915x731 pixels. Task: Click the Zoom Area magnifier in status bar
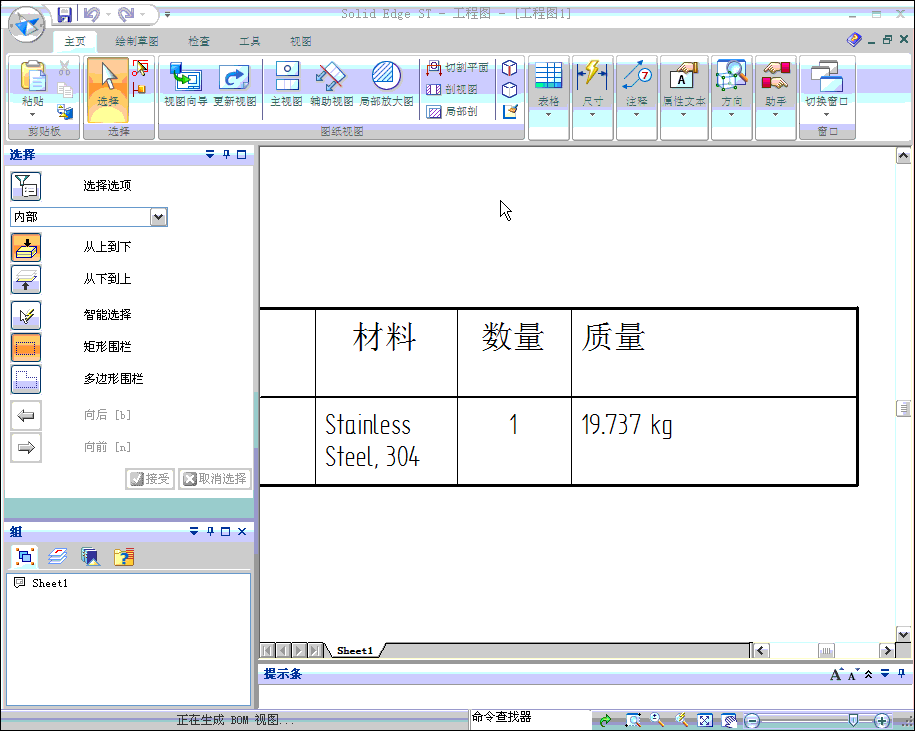click(633, 720)
